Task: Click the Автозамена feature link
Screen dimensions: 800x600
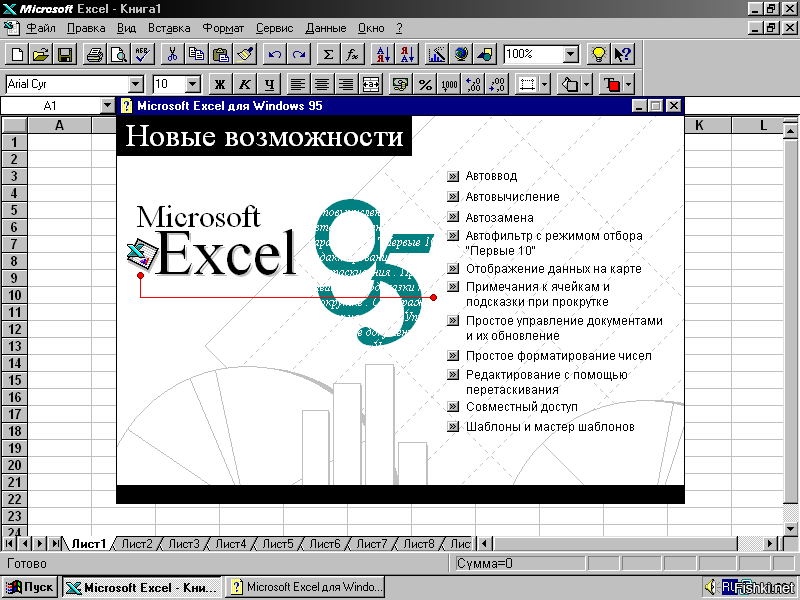Action: [x=499, y=217]
